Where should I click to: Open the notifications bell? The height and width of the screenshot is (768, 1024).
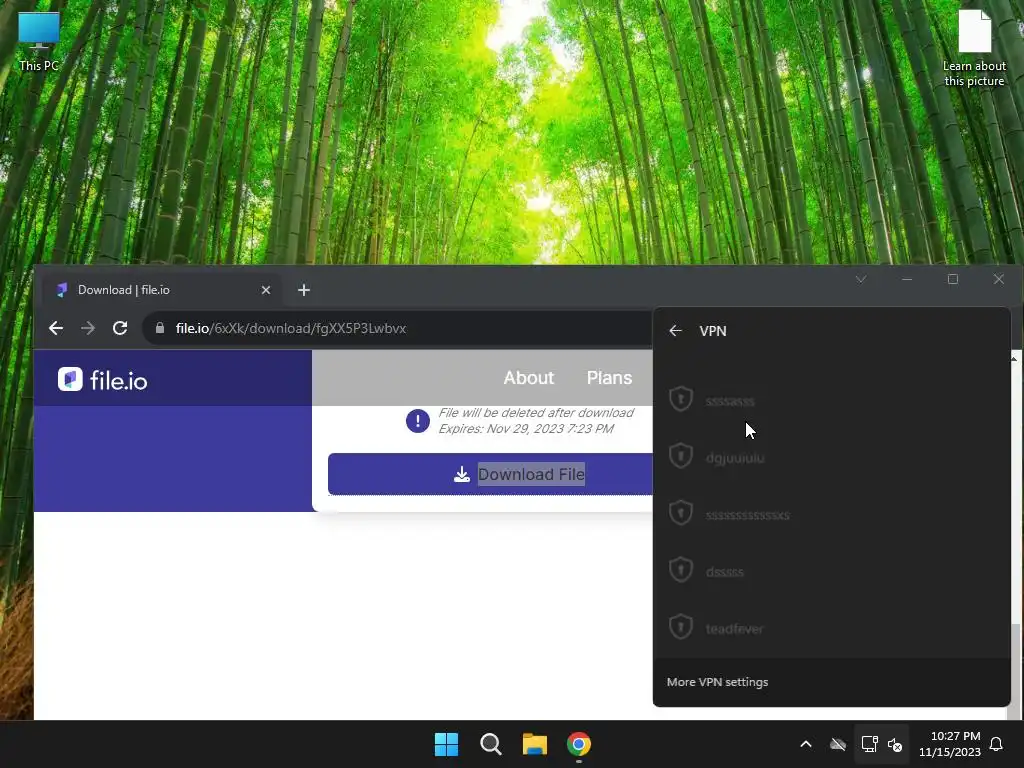(x=996, y=744)
